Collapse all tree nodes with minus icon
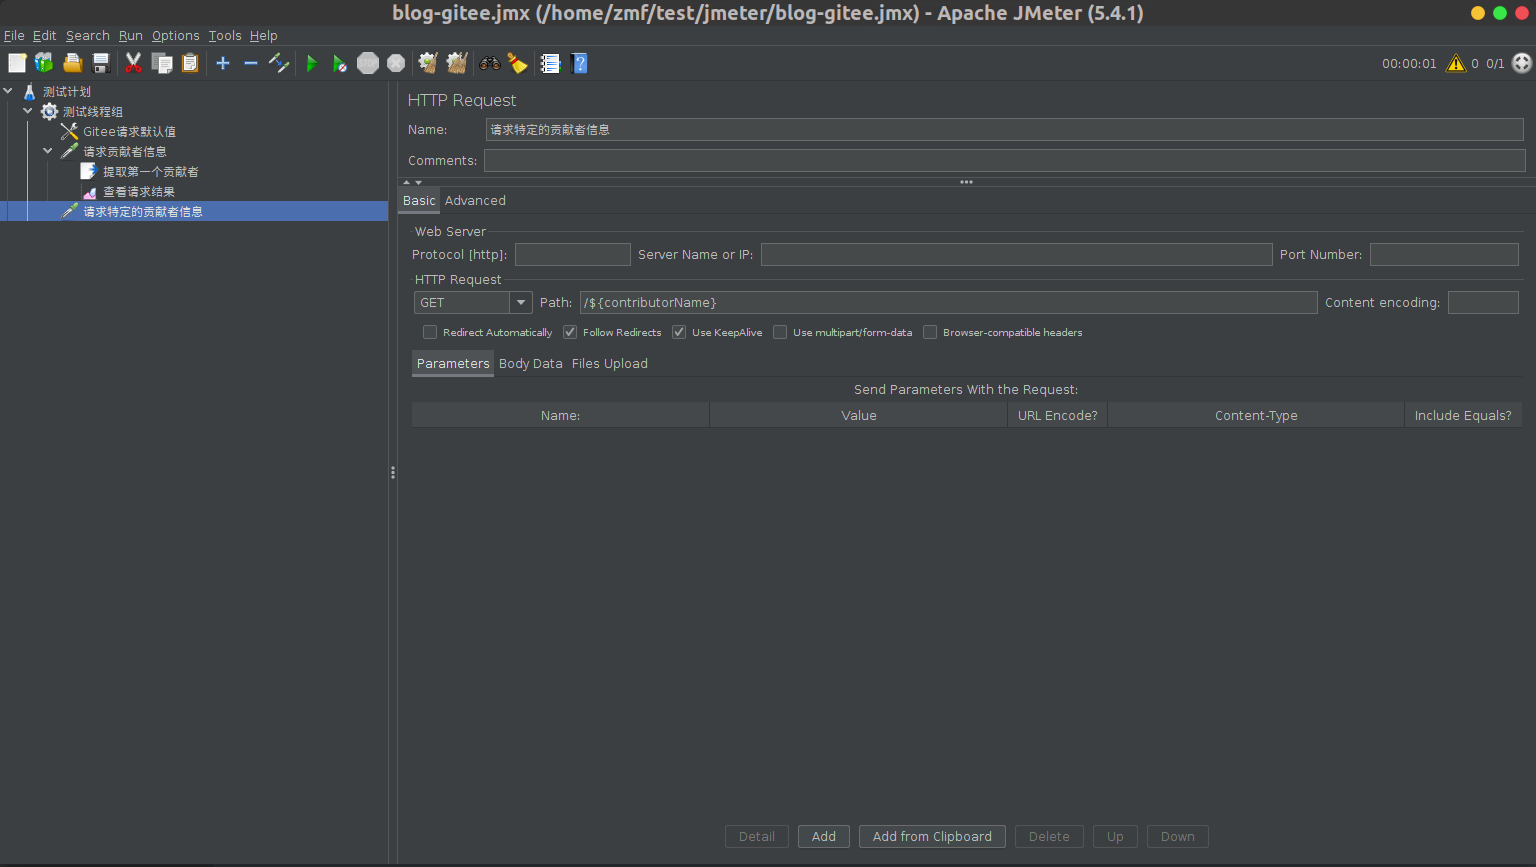The image size is (1536, 867). [x=251, y=63]
